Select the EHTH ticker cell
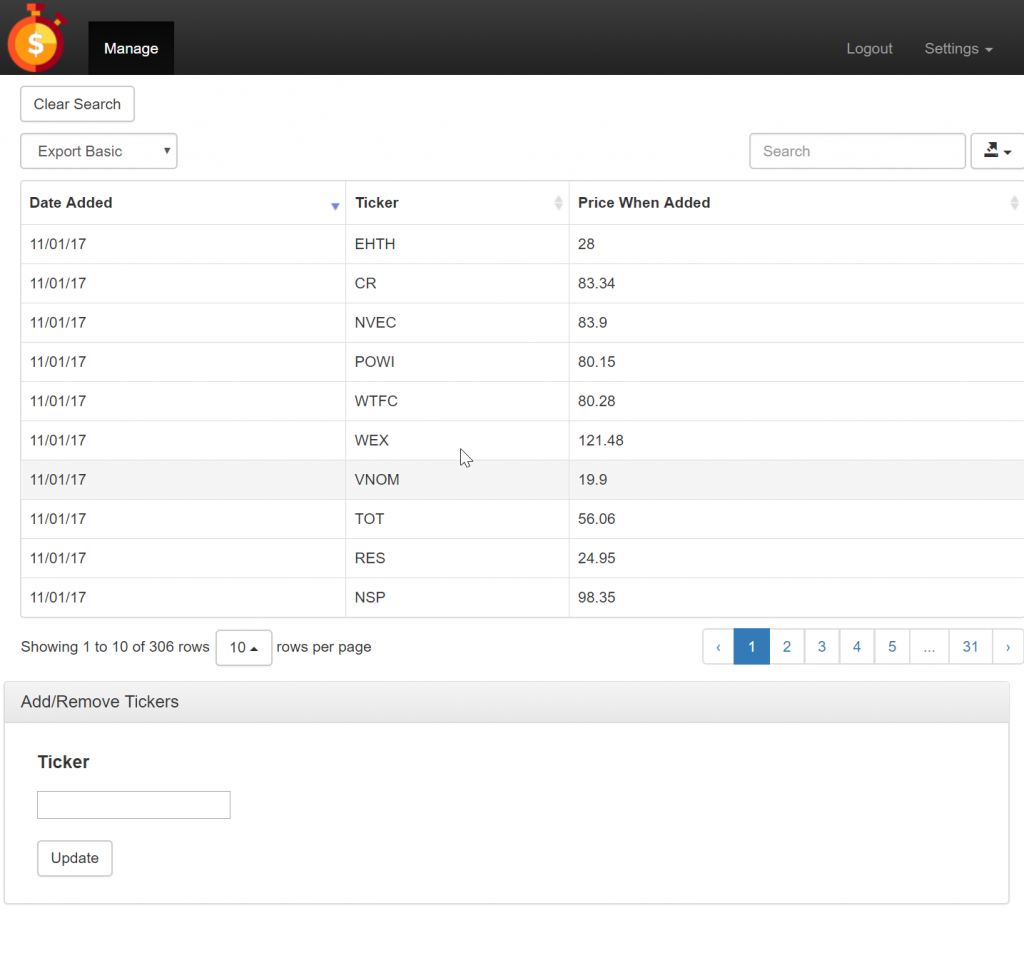 pos(457,244)
